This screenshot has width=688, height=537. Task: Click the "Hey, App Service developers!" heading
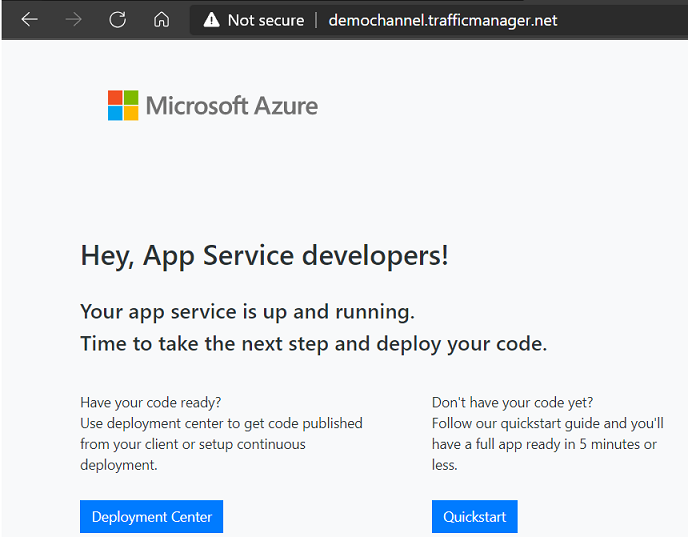pyautogui.click(x=265, y=255)
